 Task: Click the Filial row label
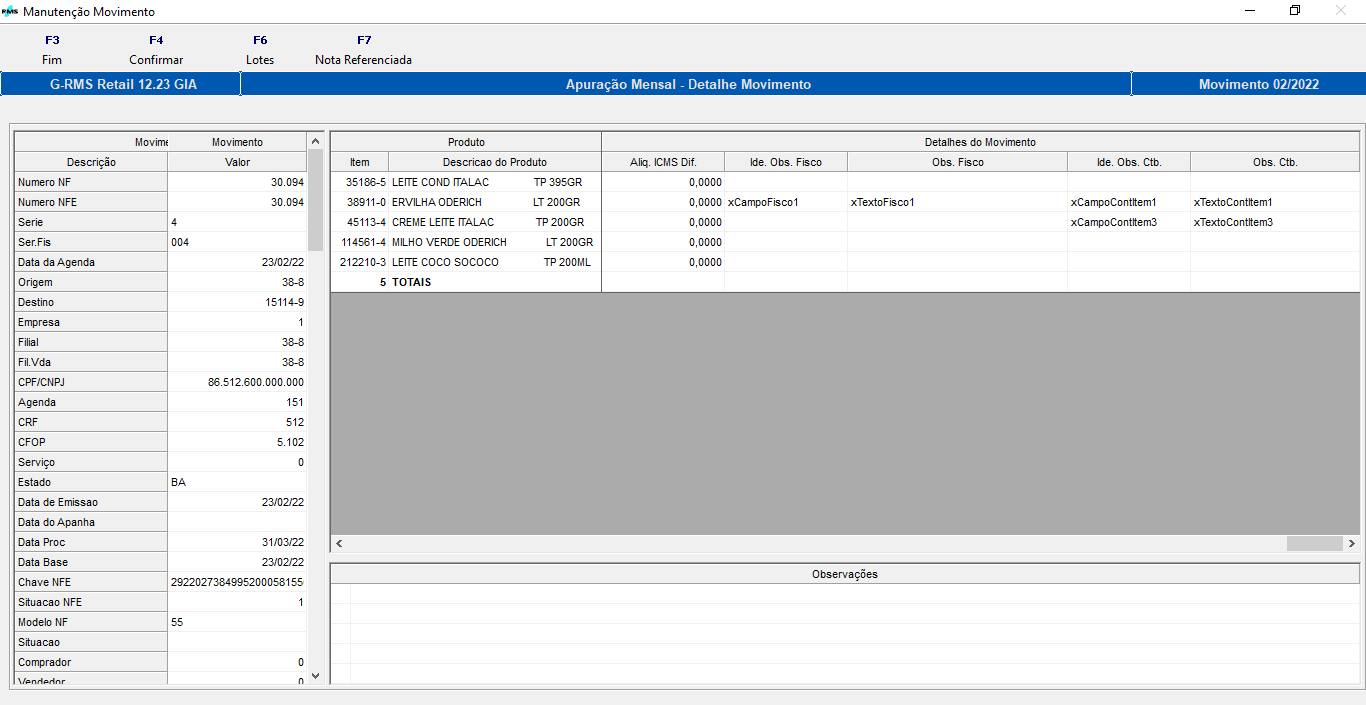[91, 342]
